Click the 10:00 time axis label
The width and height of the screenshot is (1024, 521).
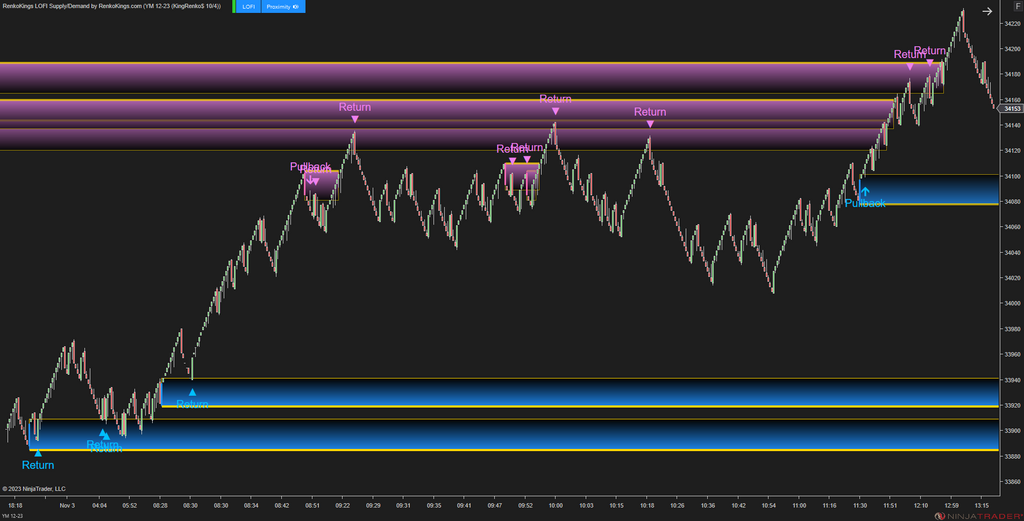pos(556,505)
